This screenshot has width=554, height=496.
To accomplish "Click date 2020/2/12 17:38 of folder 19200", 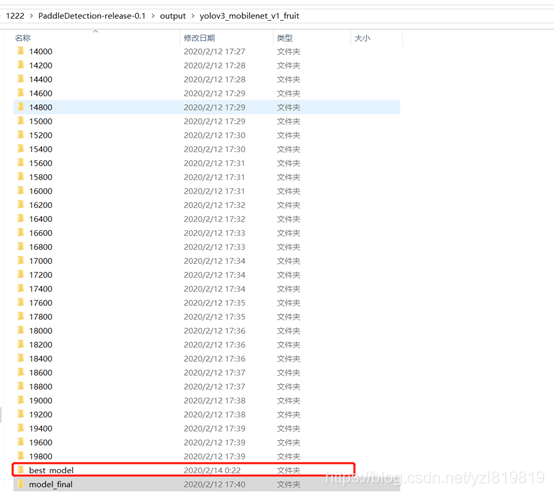I will [x=214, y=414].
